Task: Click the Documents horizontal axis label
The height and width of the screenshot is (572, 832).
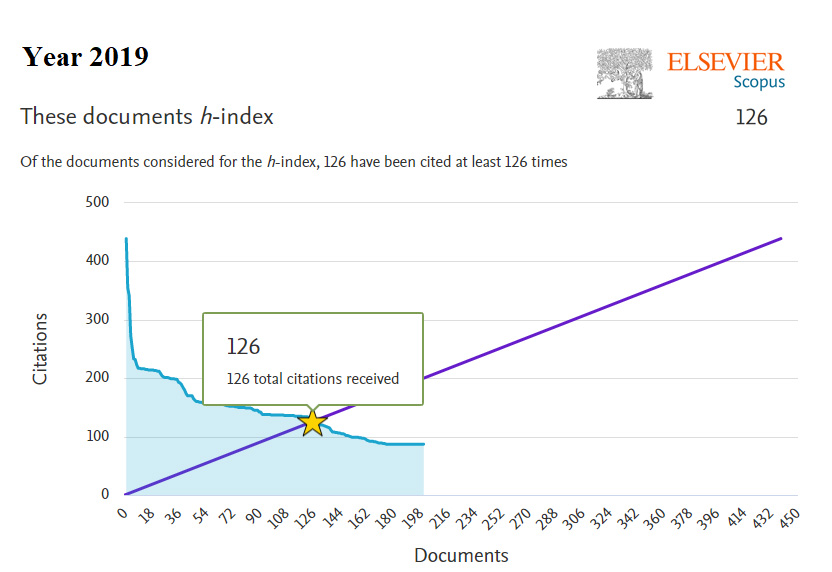Action: 461,556
